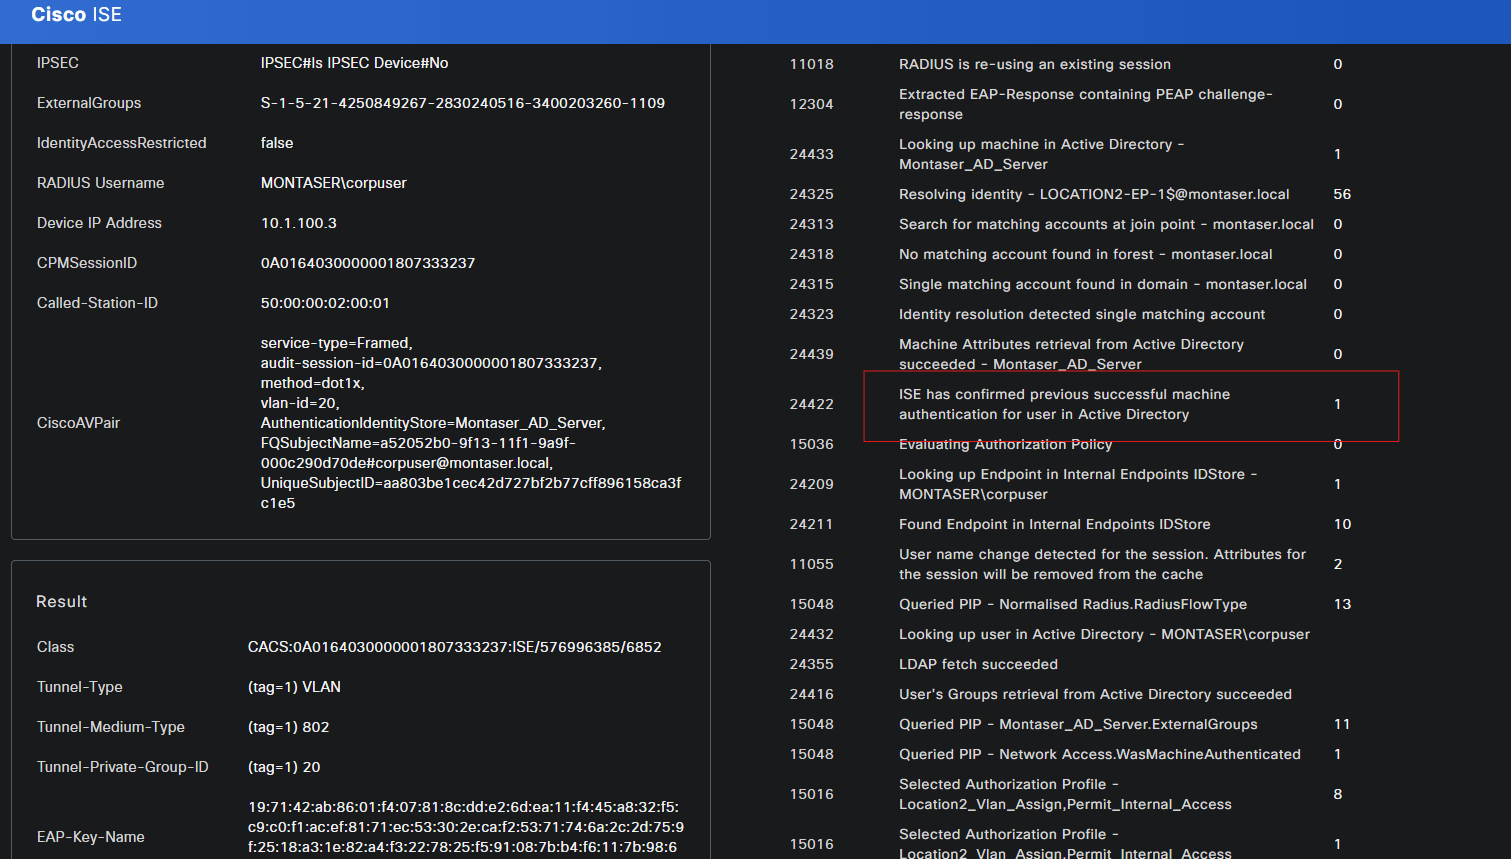1511x859 pixels.
Task: Click the MAC value 50:00:00:02:00:01
Action: coord(325,303)
